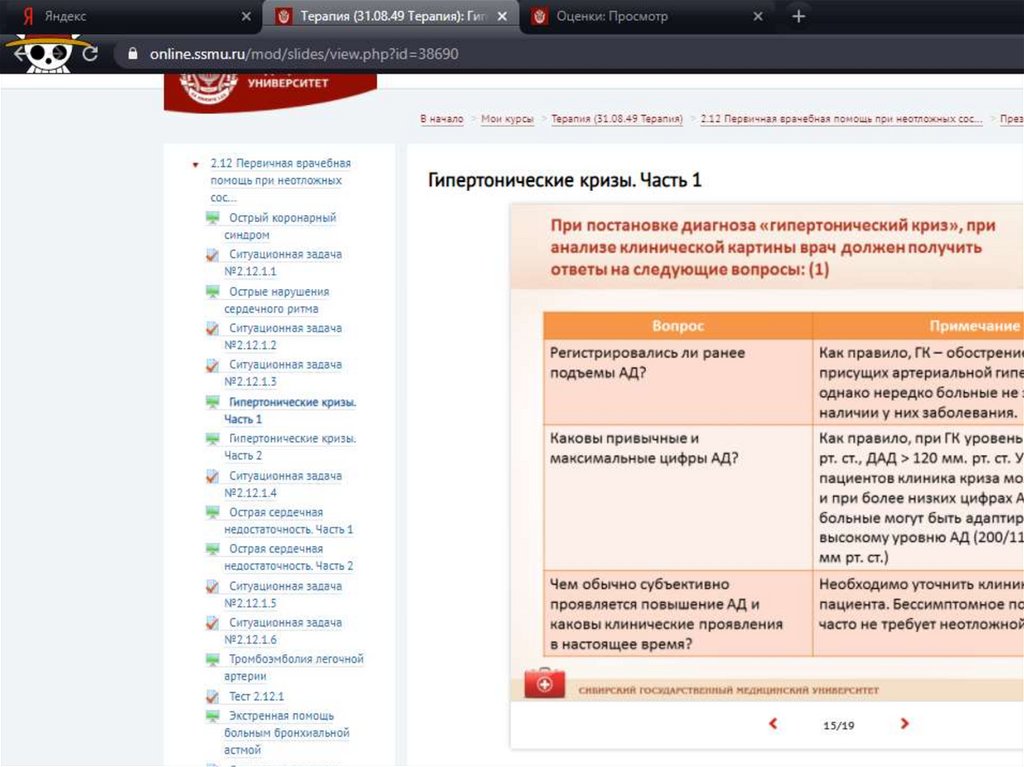Open Мои курсы breadcrumb link
1024x767 pixels.
pos(507,119)
